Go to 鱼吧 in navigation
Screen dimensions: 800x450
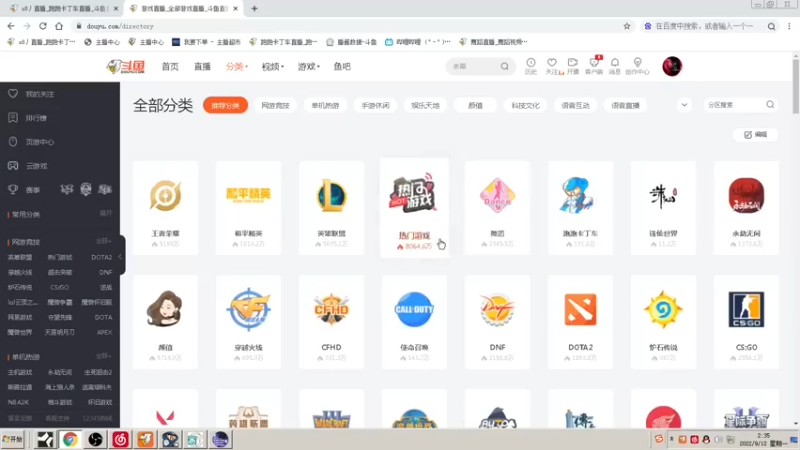342,66
